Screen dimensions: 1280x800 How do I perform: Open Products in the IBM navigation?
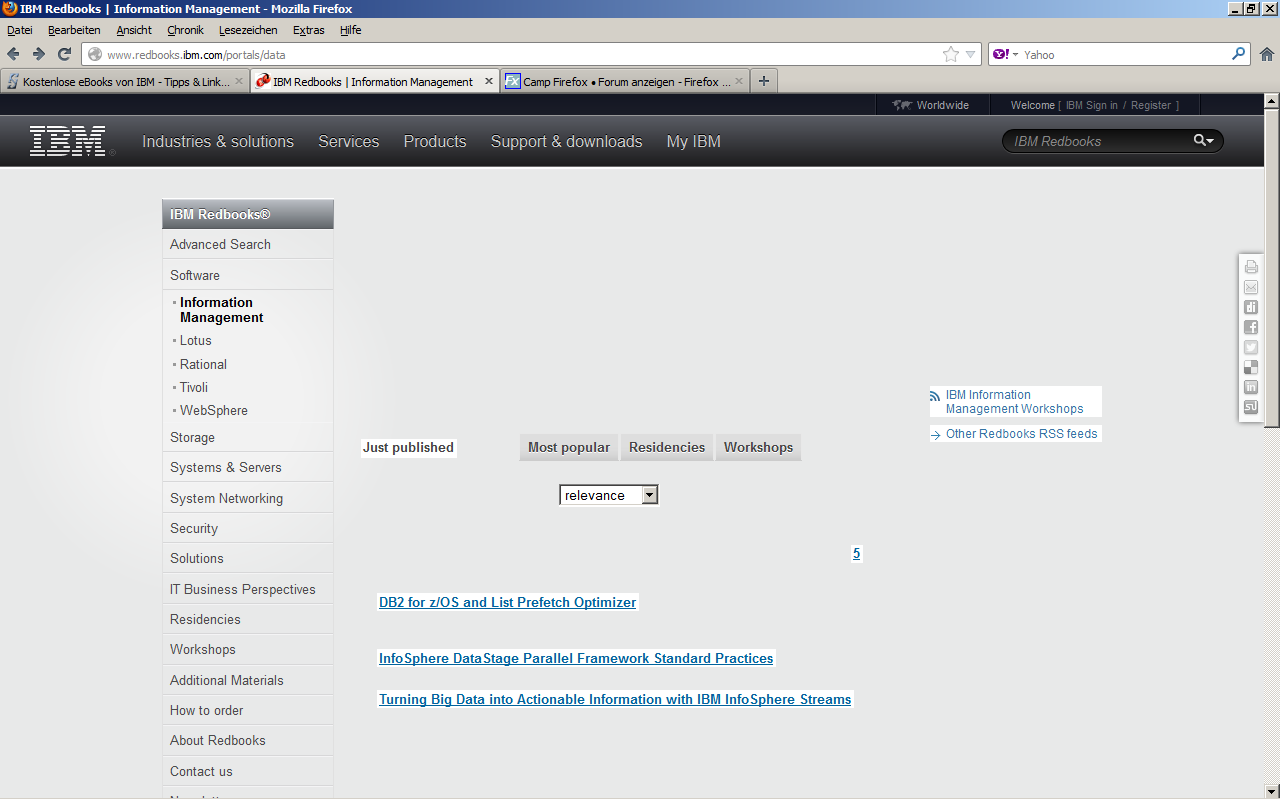coord(435,141)
